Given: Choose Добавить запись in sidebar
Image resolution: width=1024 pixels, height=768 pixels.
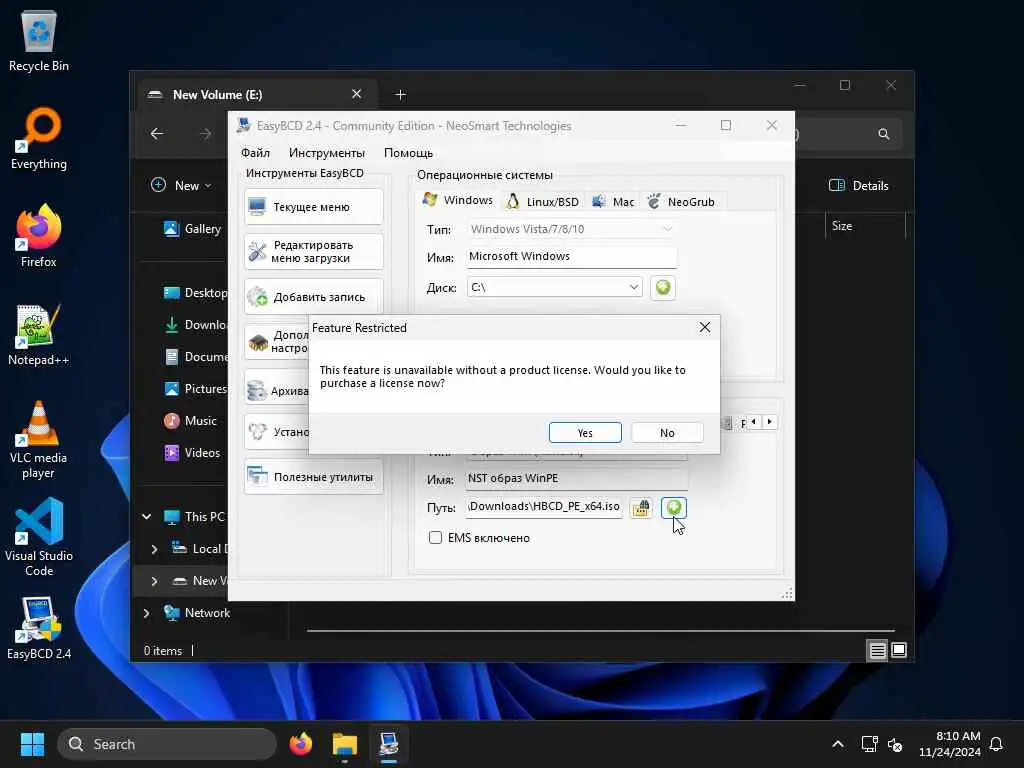Looking at the screenshot, I should click(x=313, y=296).
